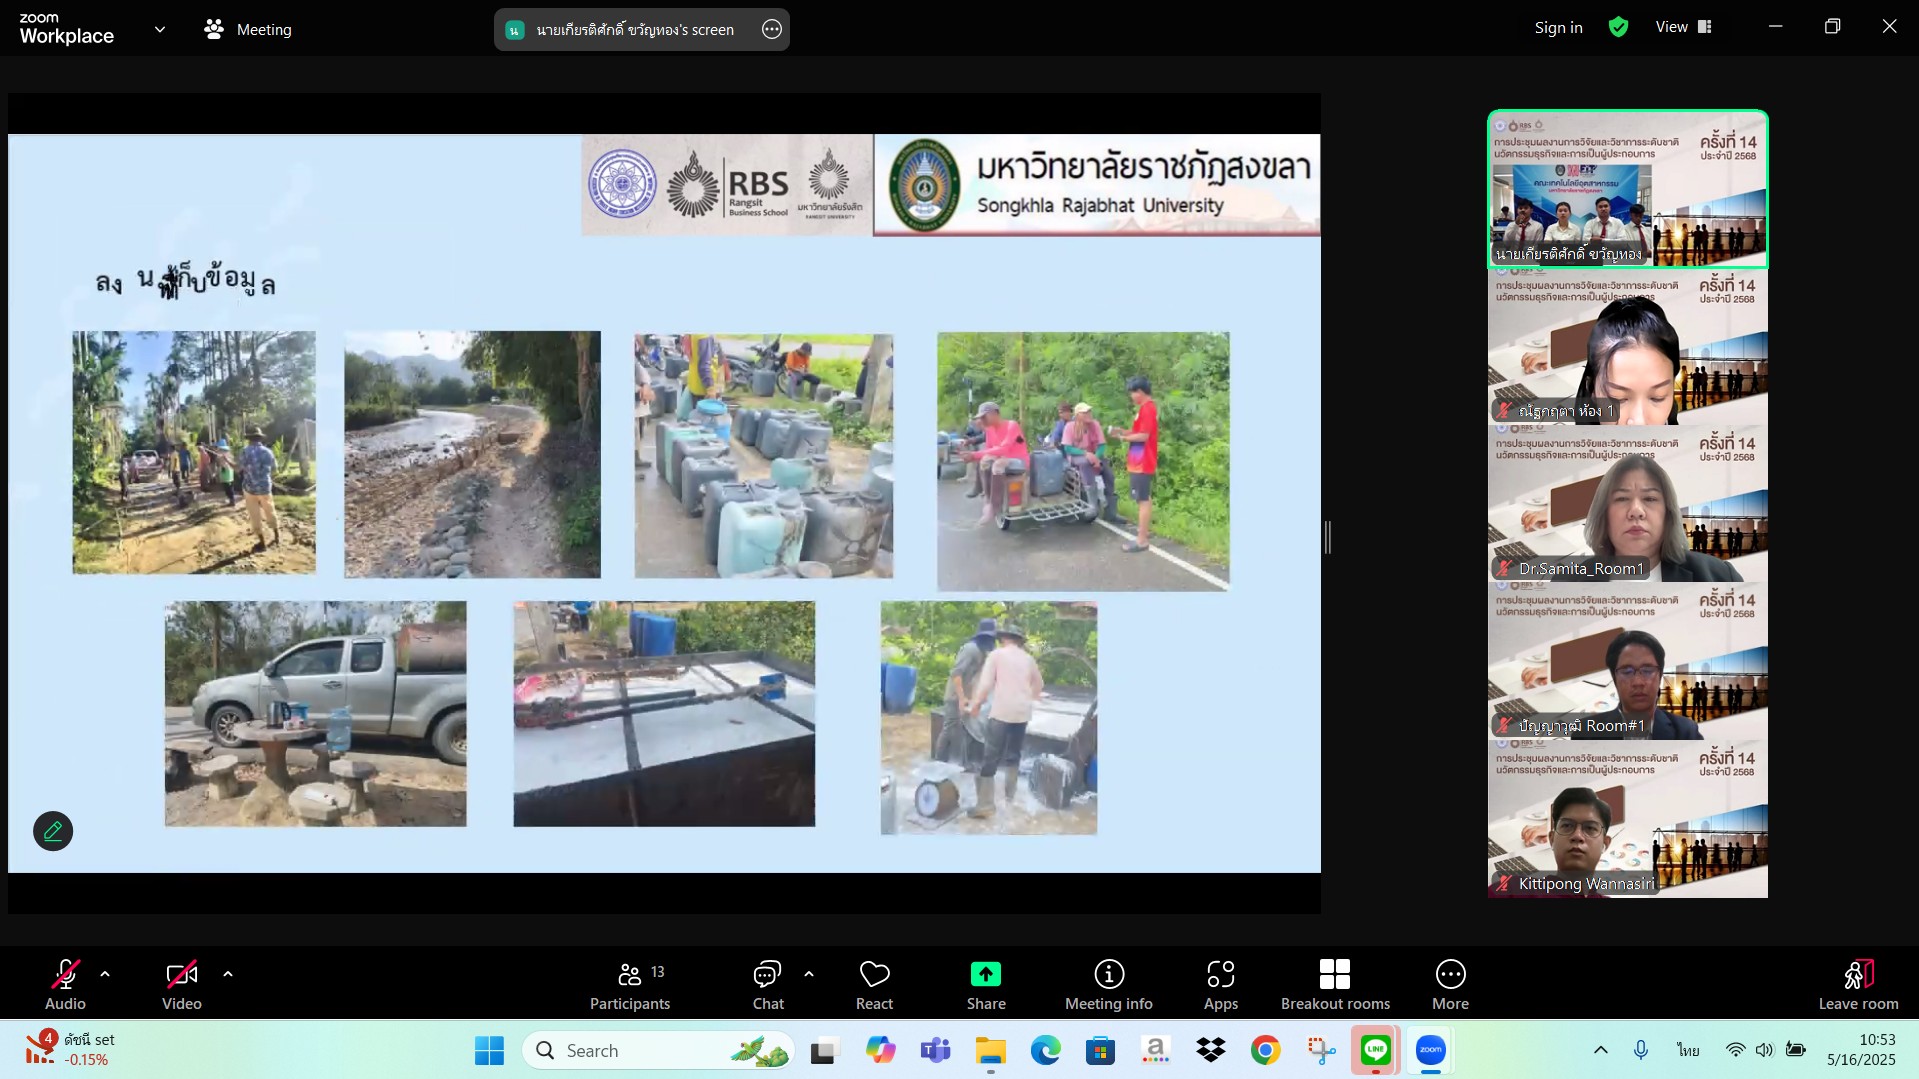Image resolution: width=1919 pixels, height=1079 pixels.
Task: Open the volume tray icon
Action: click(1764, 1050)
